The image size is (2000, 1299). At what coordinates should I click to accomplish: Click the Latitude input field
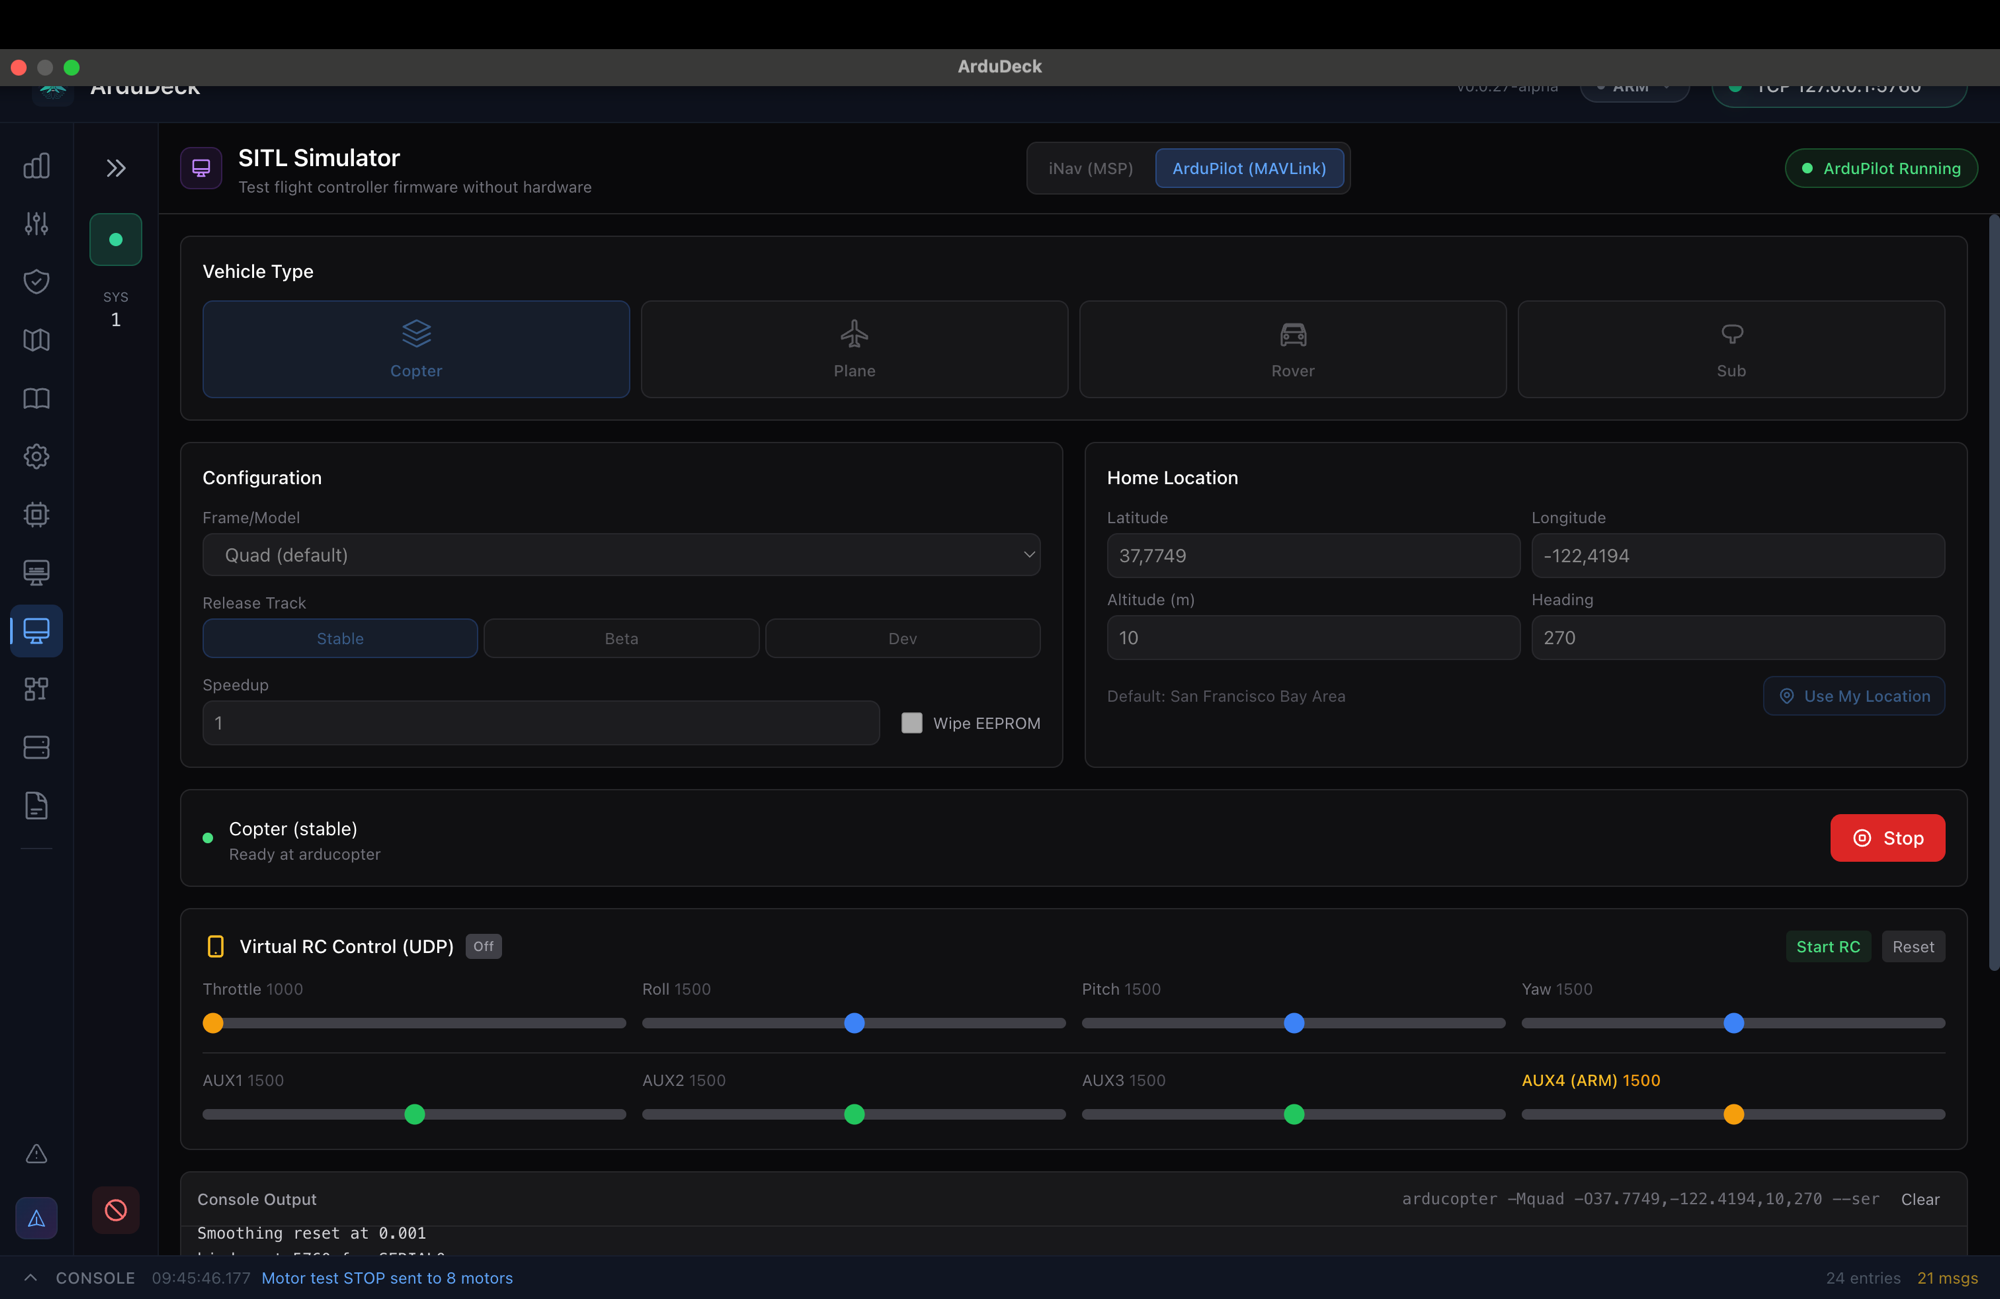coord(1312,556)
